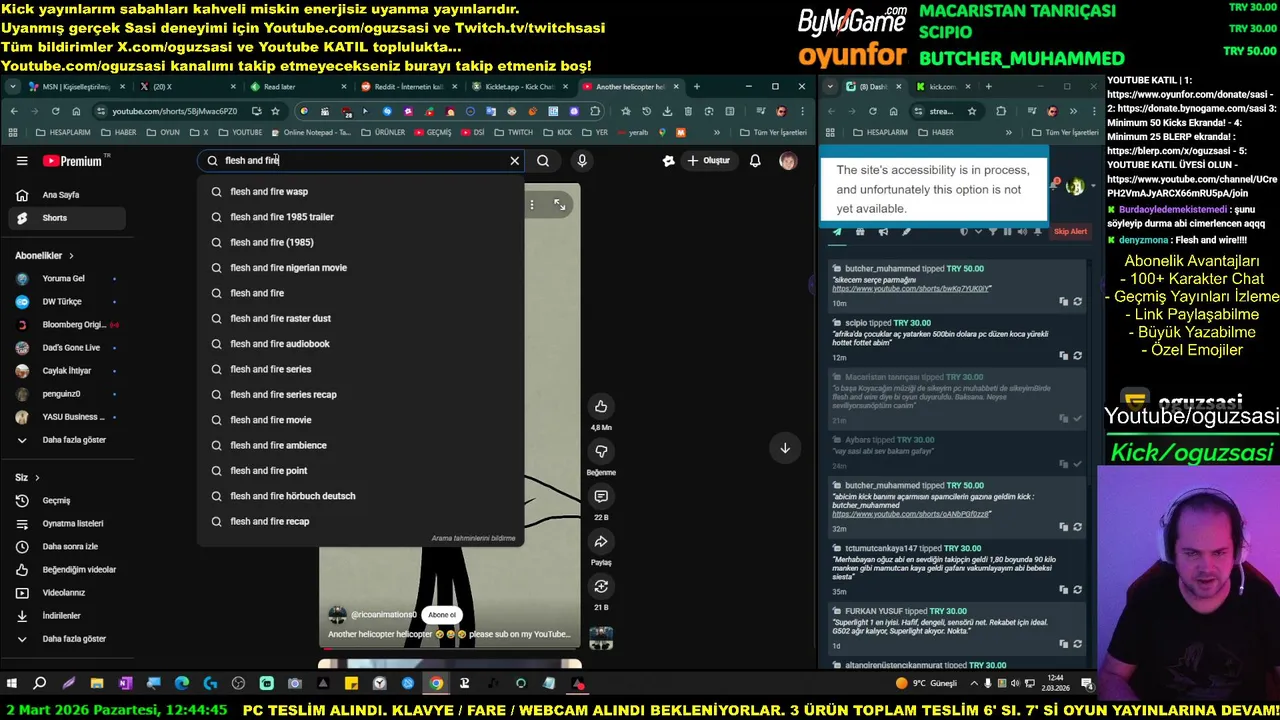
Task: Select suggestion flesh and fire series recap
Action: (360, 394)
